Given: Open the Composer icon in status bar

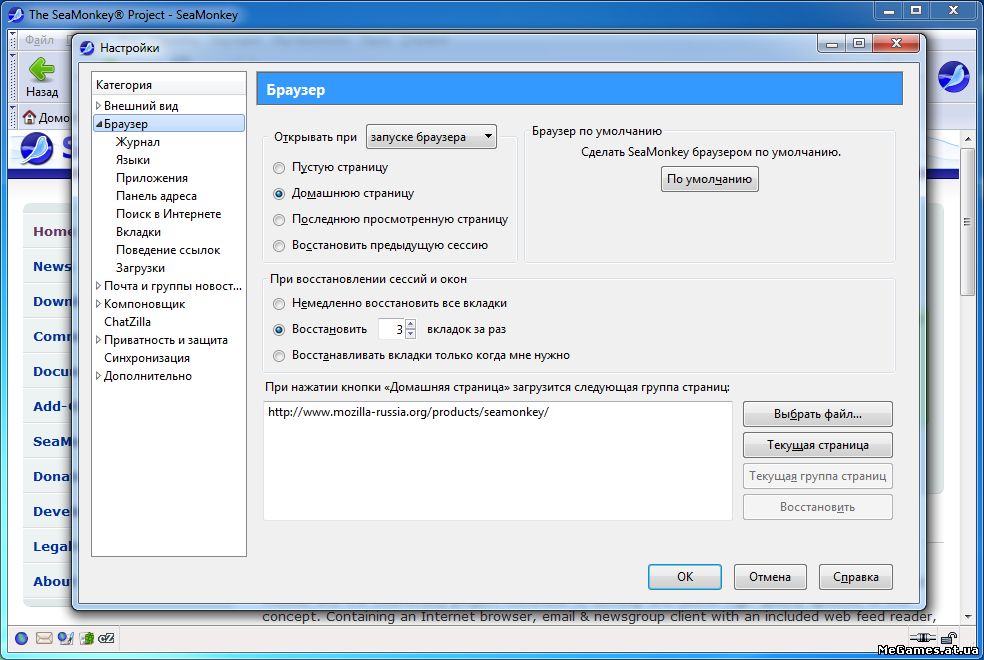Looking at the screenshot, I should [x=65, y=639].
